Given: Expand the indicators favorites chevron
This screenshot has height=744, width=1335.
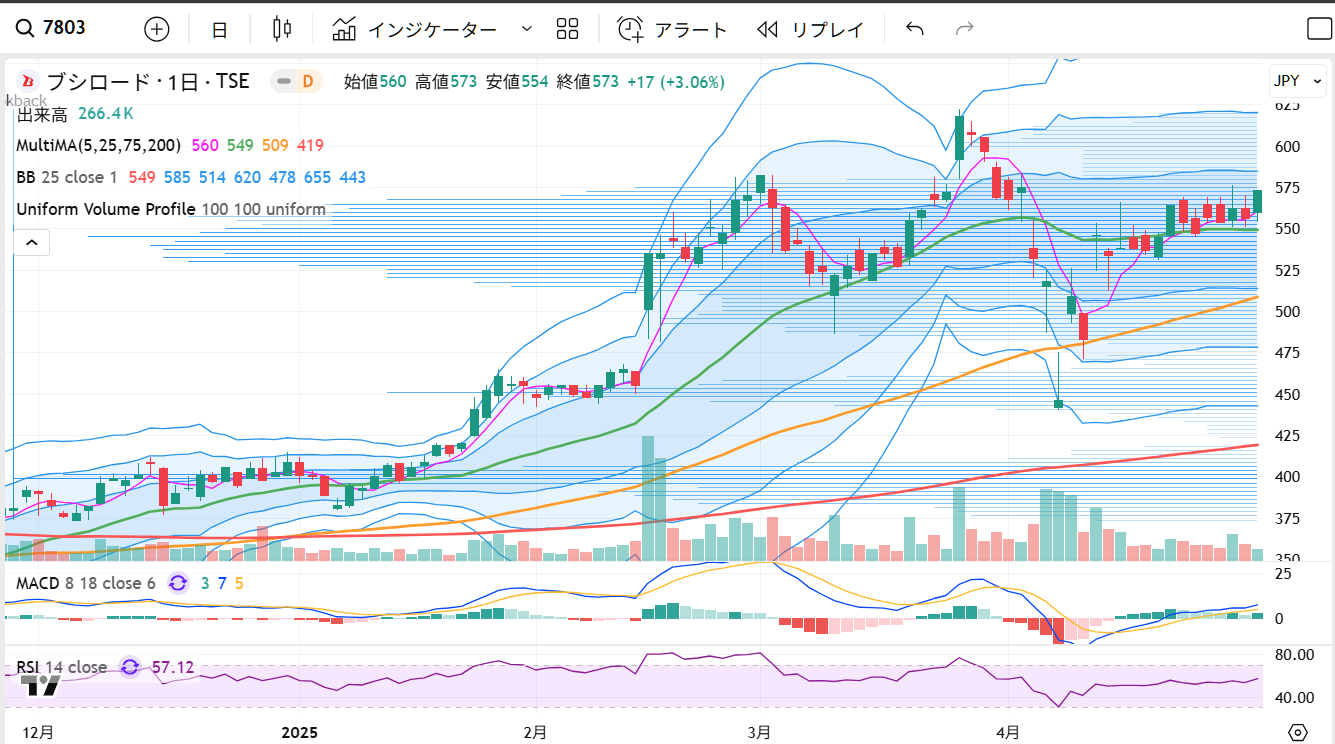Looking at the screenshot, I should (527, 29).
